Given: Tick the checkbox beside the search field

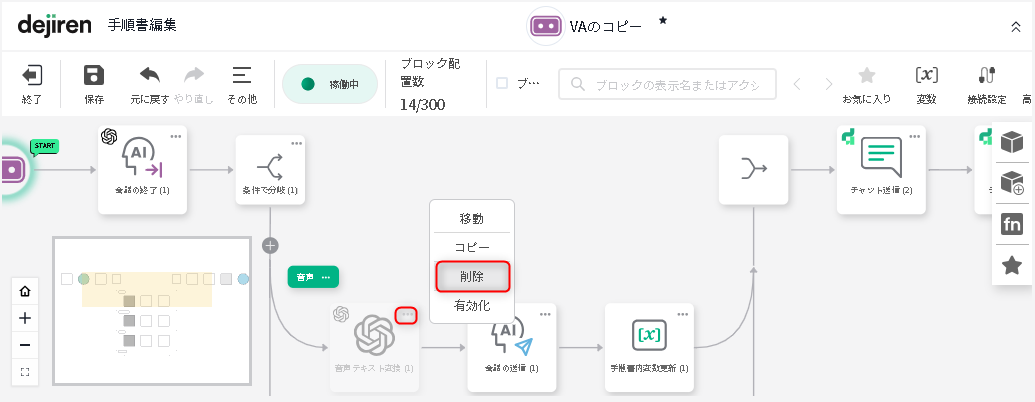Looking at the screenshot, I should [502, 84].
